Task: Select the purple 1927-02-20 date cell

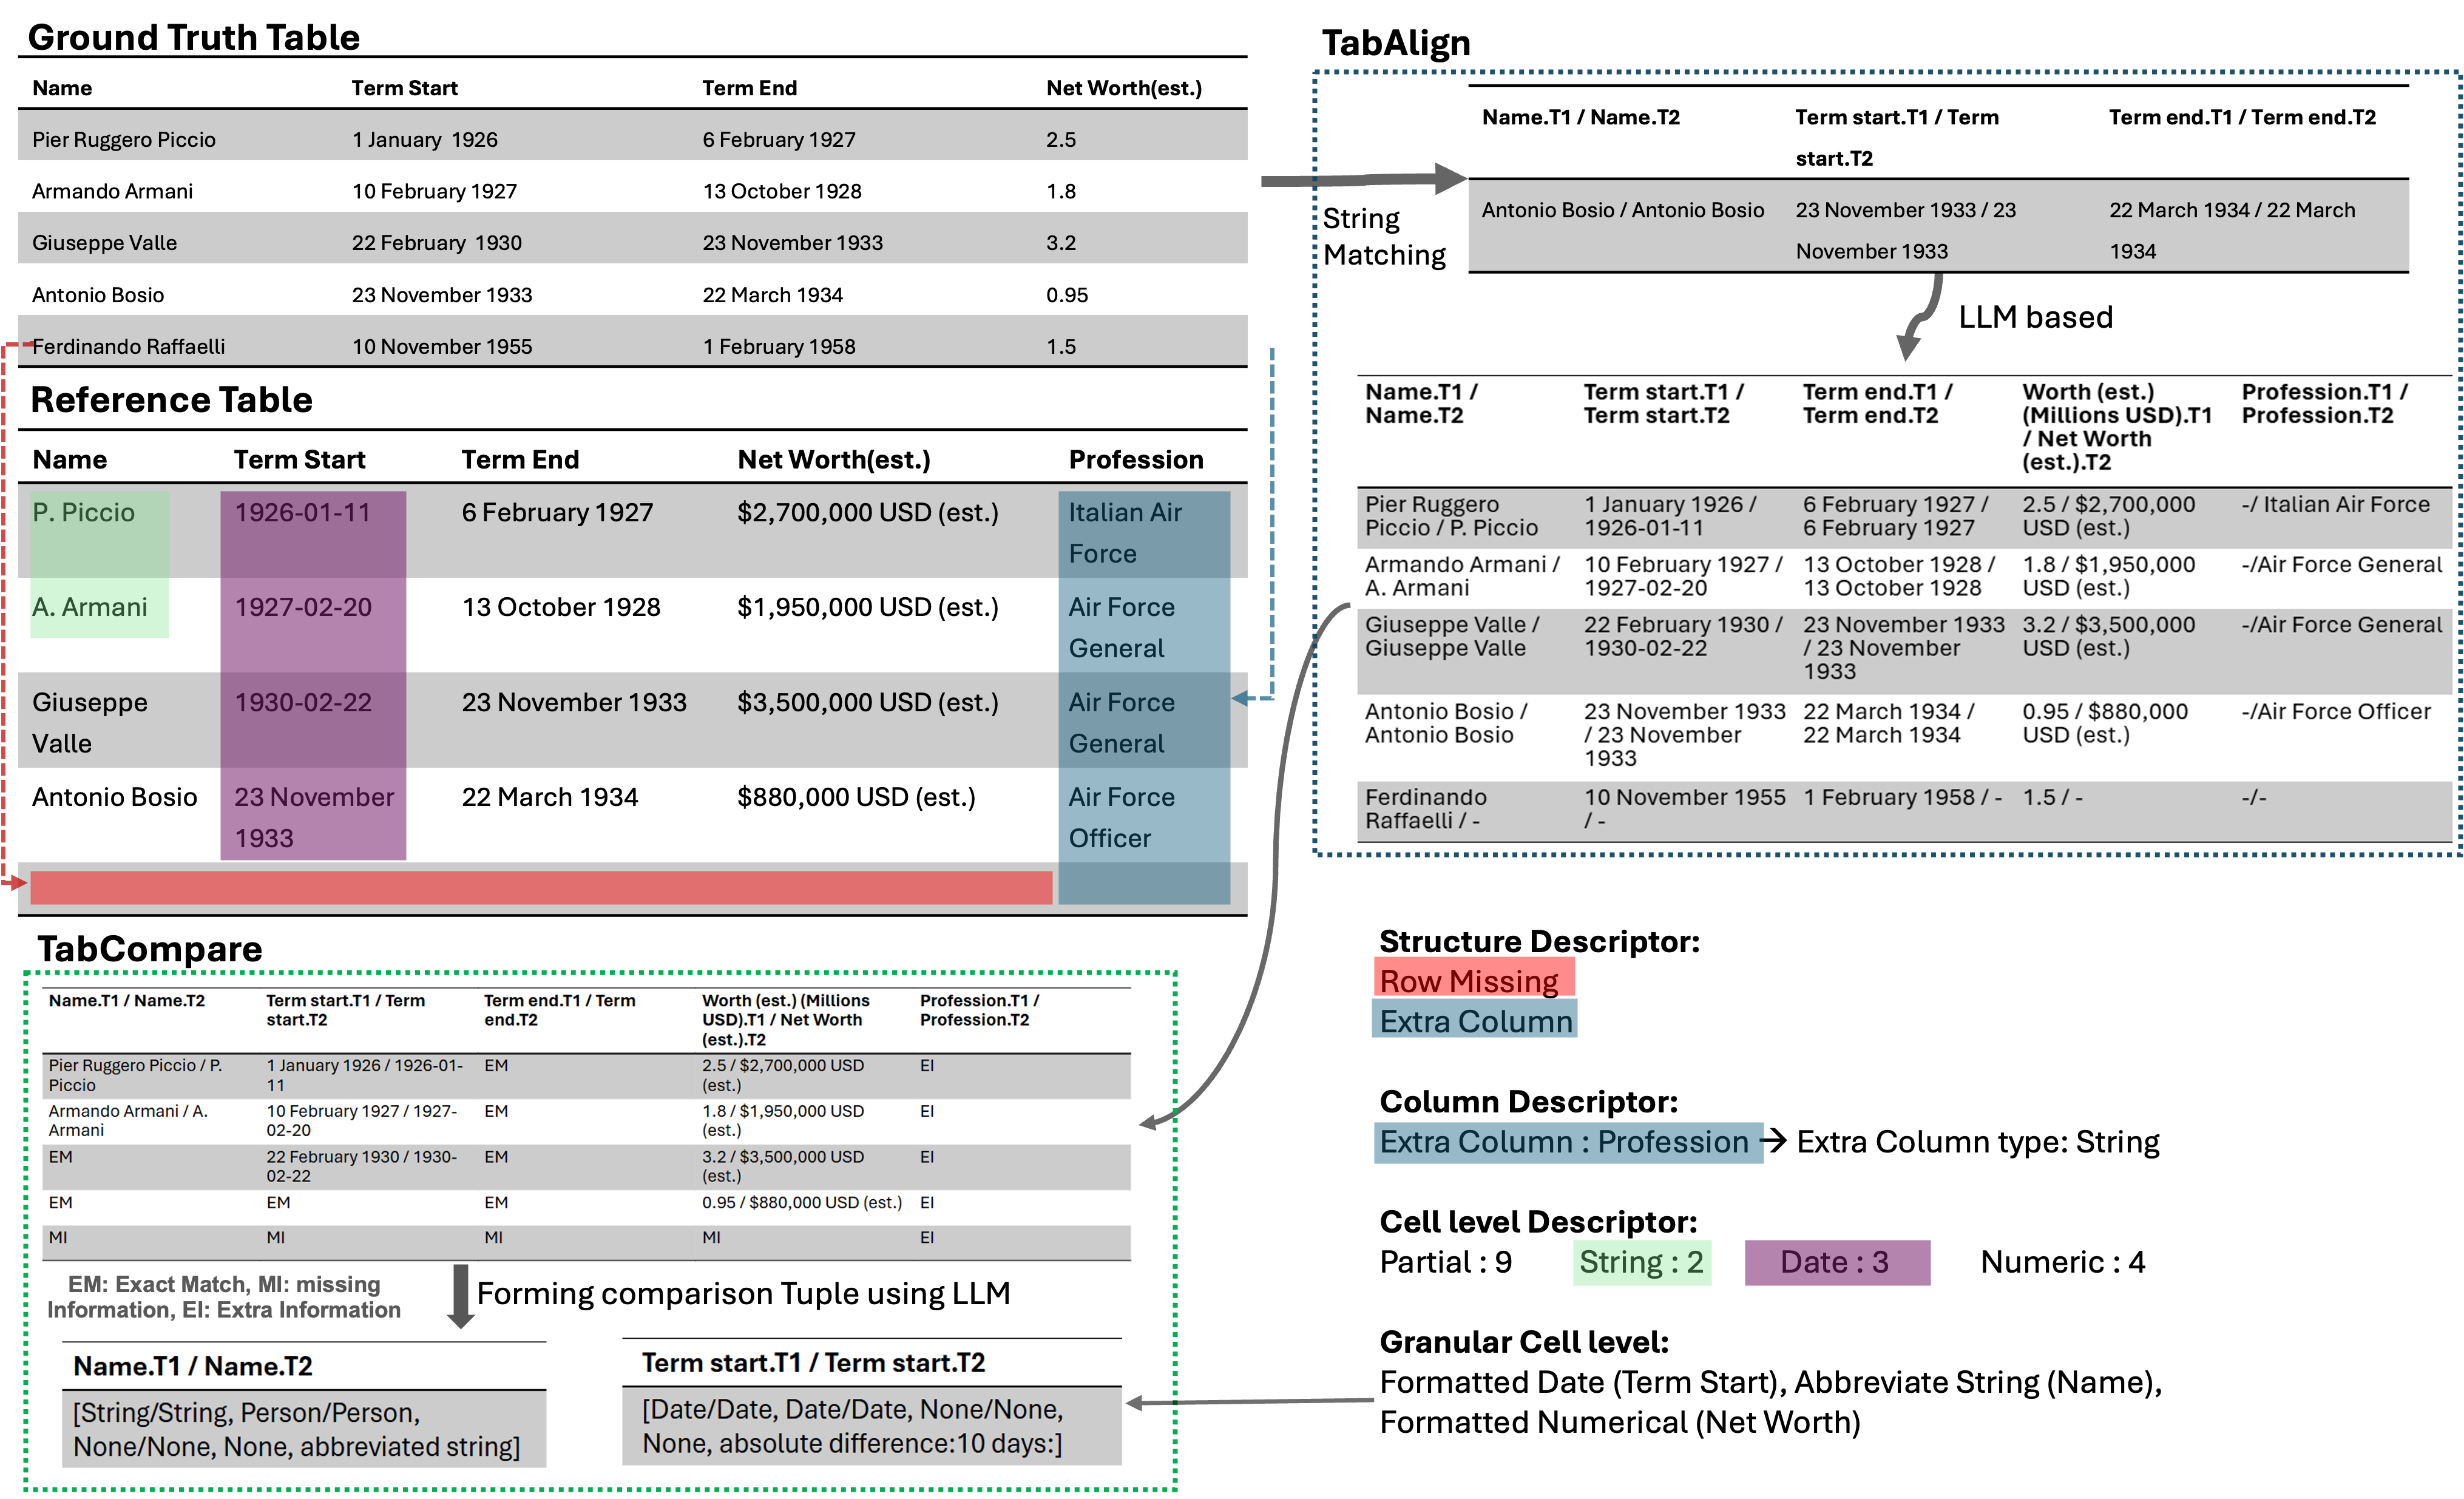Action: 312,624
